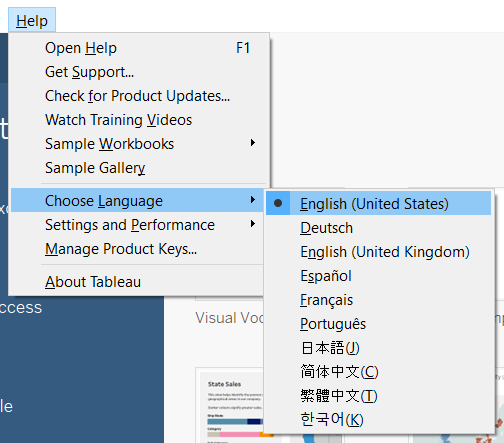Screen dimensions: 504x443
Task: Expand Settings and Performance submenu
Action: [x=137, y=225]
